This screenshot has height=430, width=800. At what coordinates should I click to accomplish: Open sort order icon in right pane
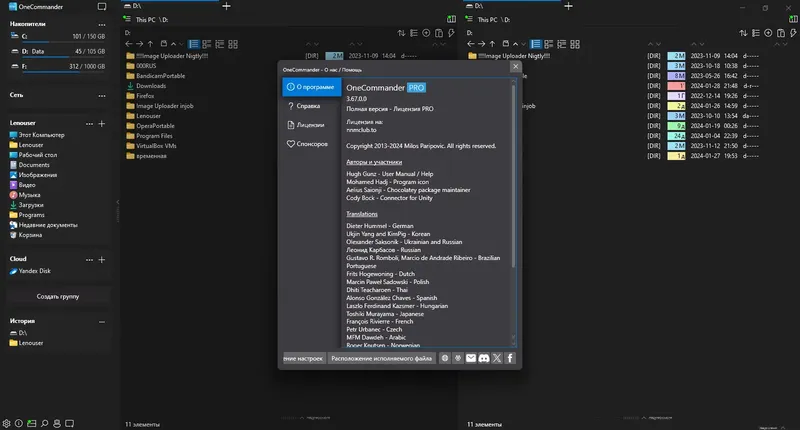(743, 33)
